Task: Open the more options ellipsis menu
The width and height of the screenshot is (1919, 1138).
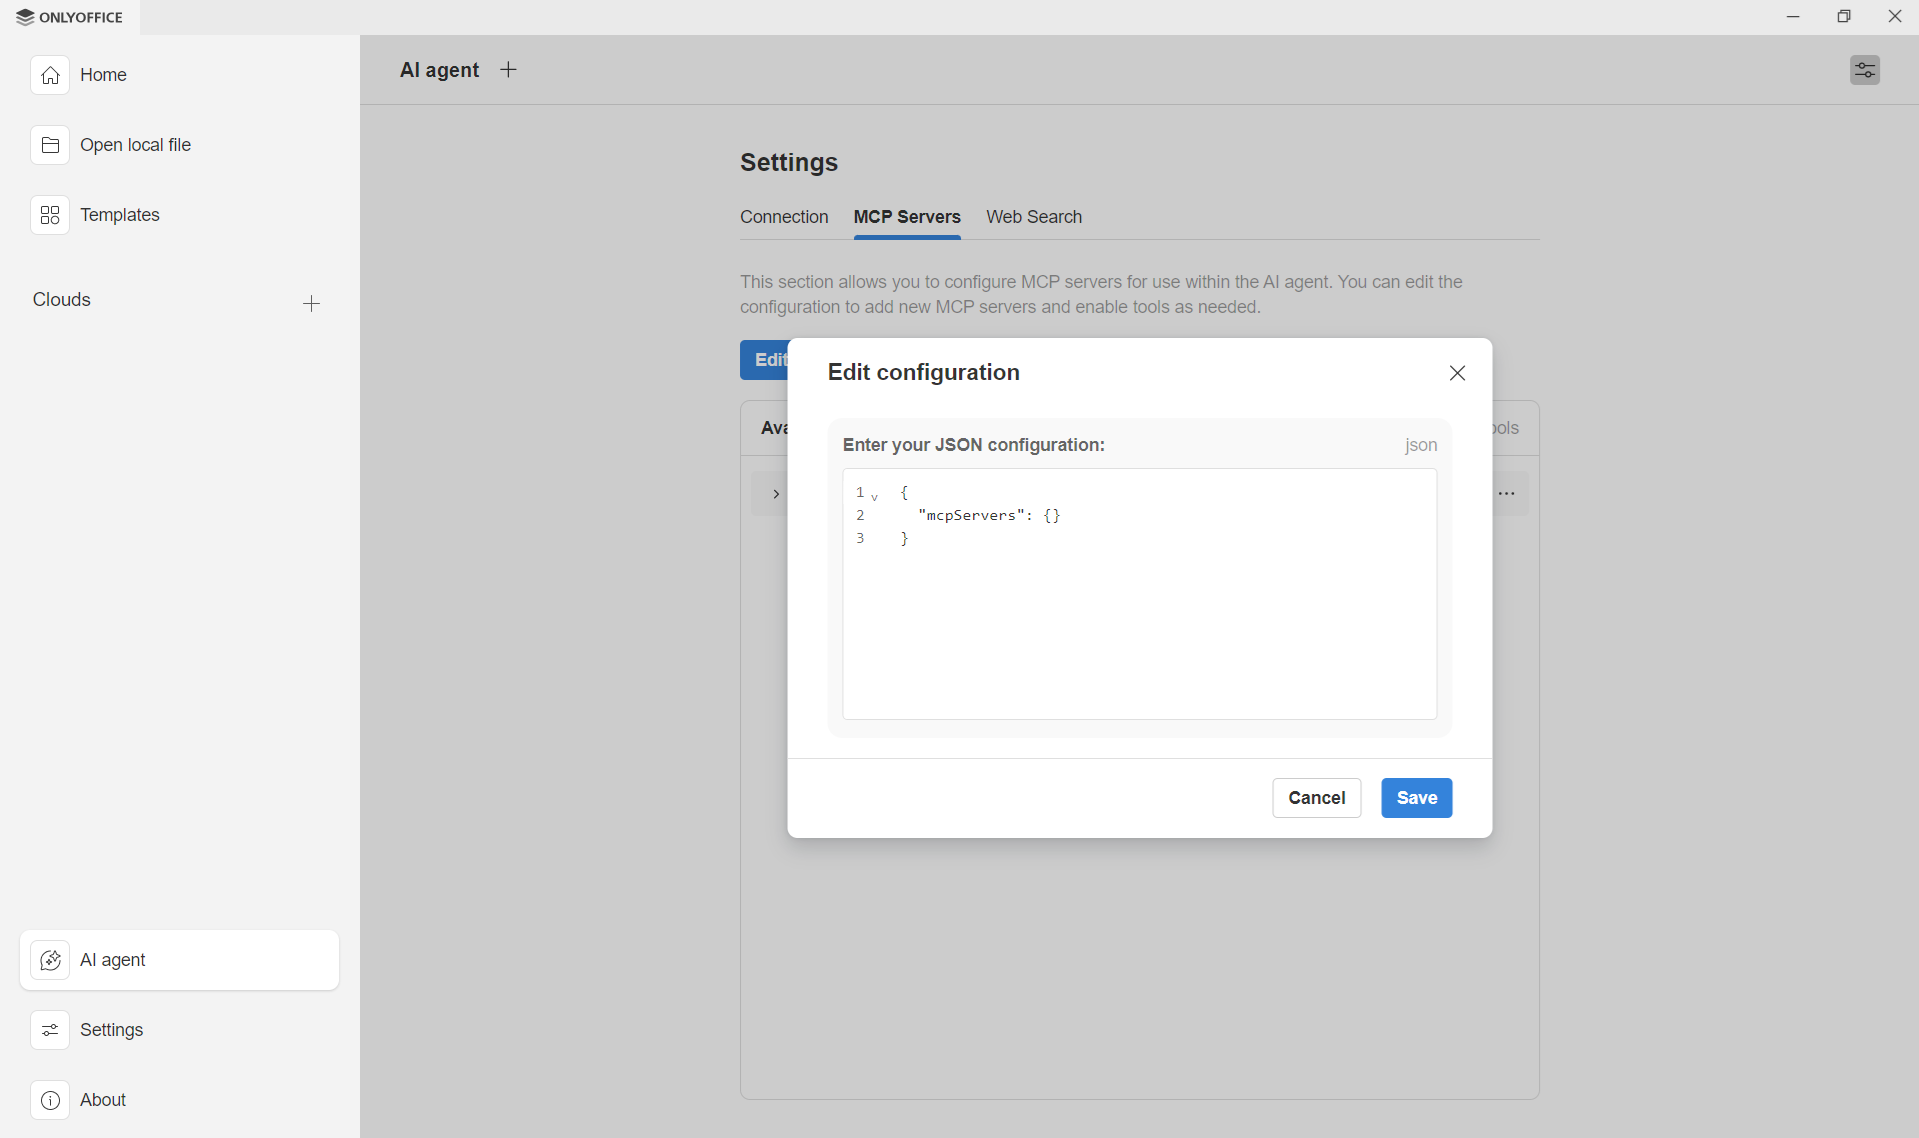Action: (1507, 493)
